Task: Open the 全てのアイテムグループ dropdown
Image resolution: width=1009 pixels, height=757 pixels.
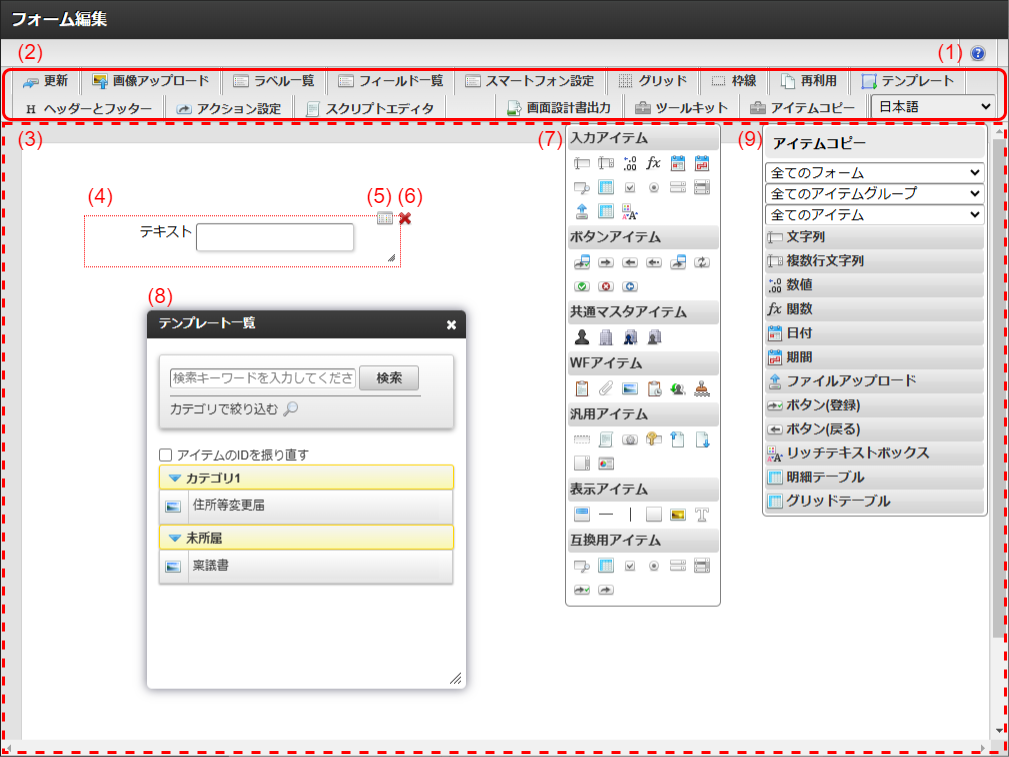Action: [x=873, y=193]
